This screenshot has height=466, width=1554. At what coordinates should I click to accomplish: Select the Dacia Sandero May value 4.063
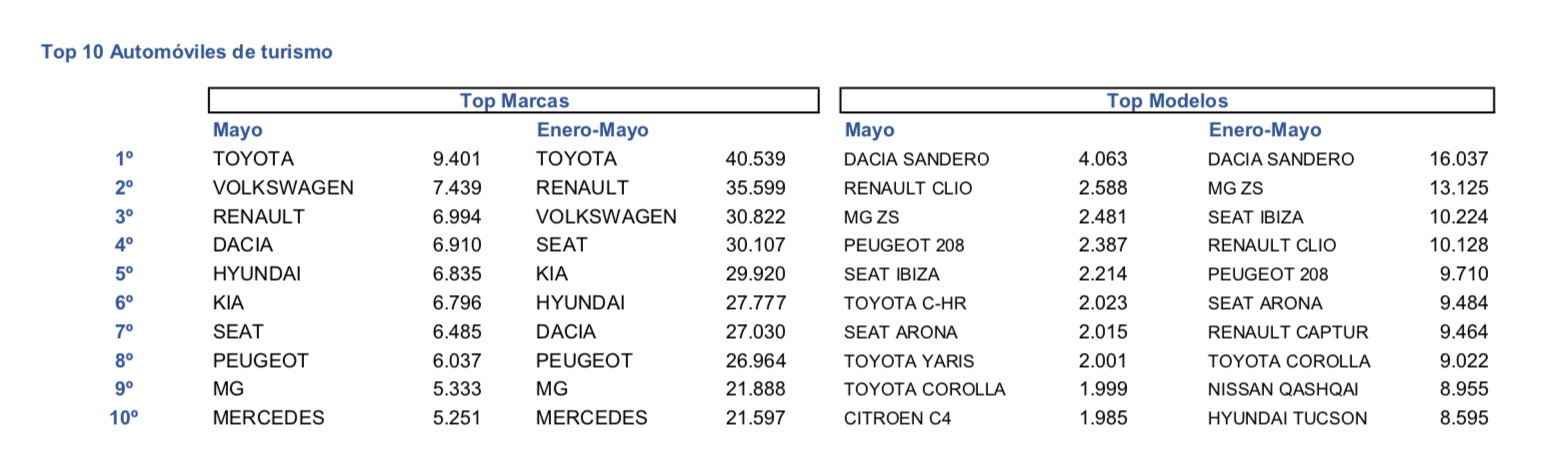pyautogui.click(x=1103, y=159)
